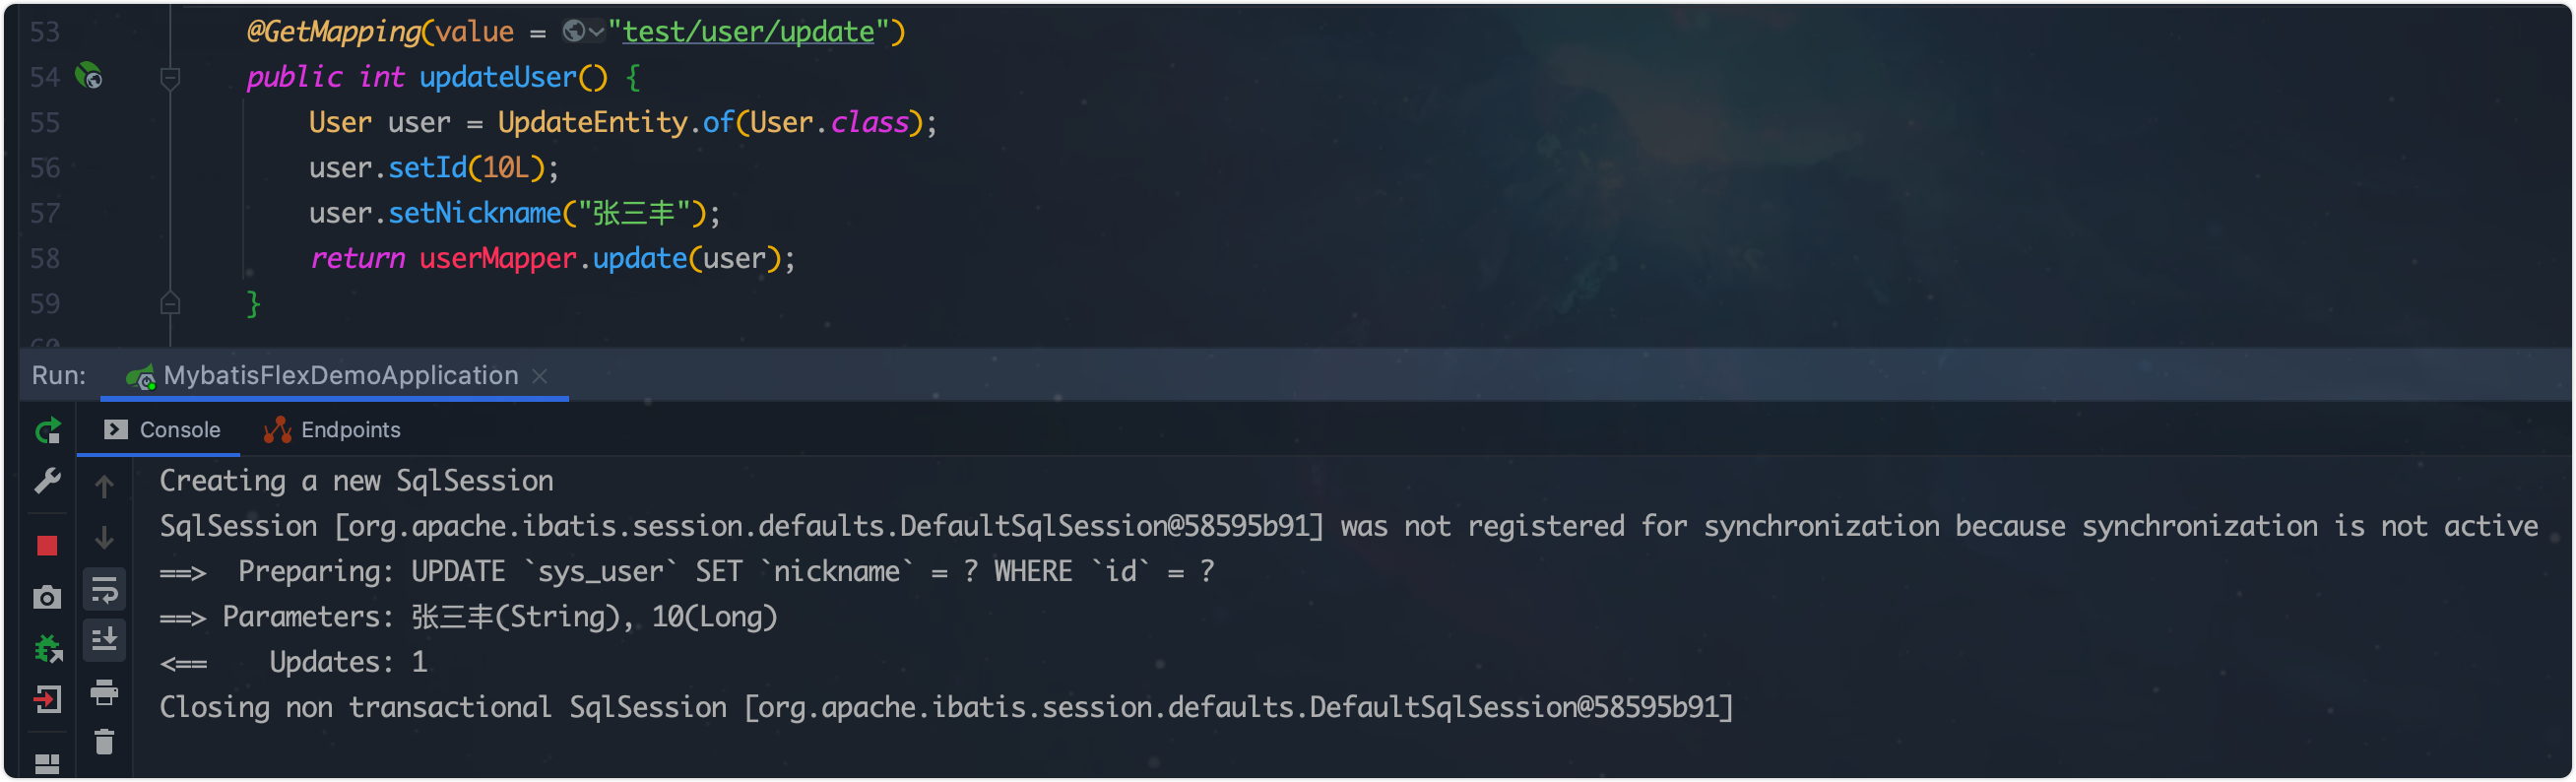
Task: Toggle scroll to end of console
Action: click(x=104, y=639)
